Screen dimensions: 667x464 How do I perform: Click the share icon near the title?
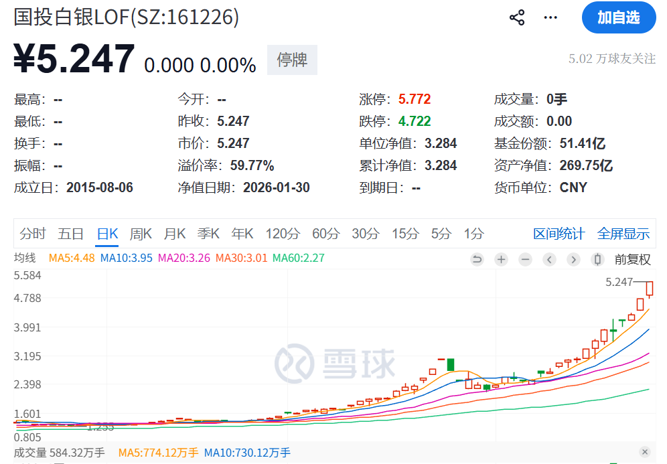click(x=517, y=17)
